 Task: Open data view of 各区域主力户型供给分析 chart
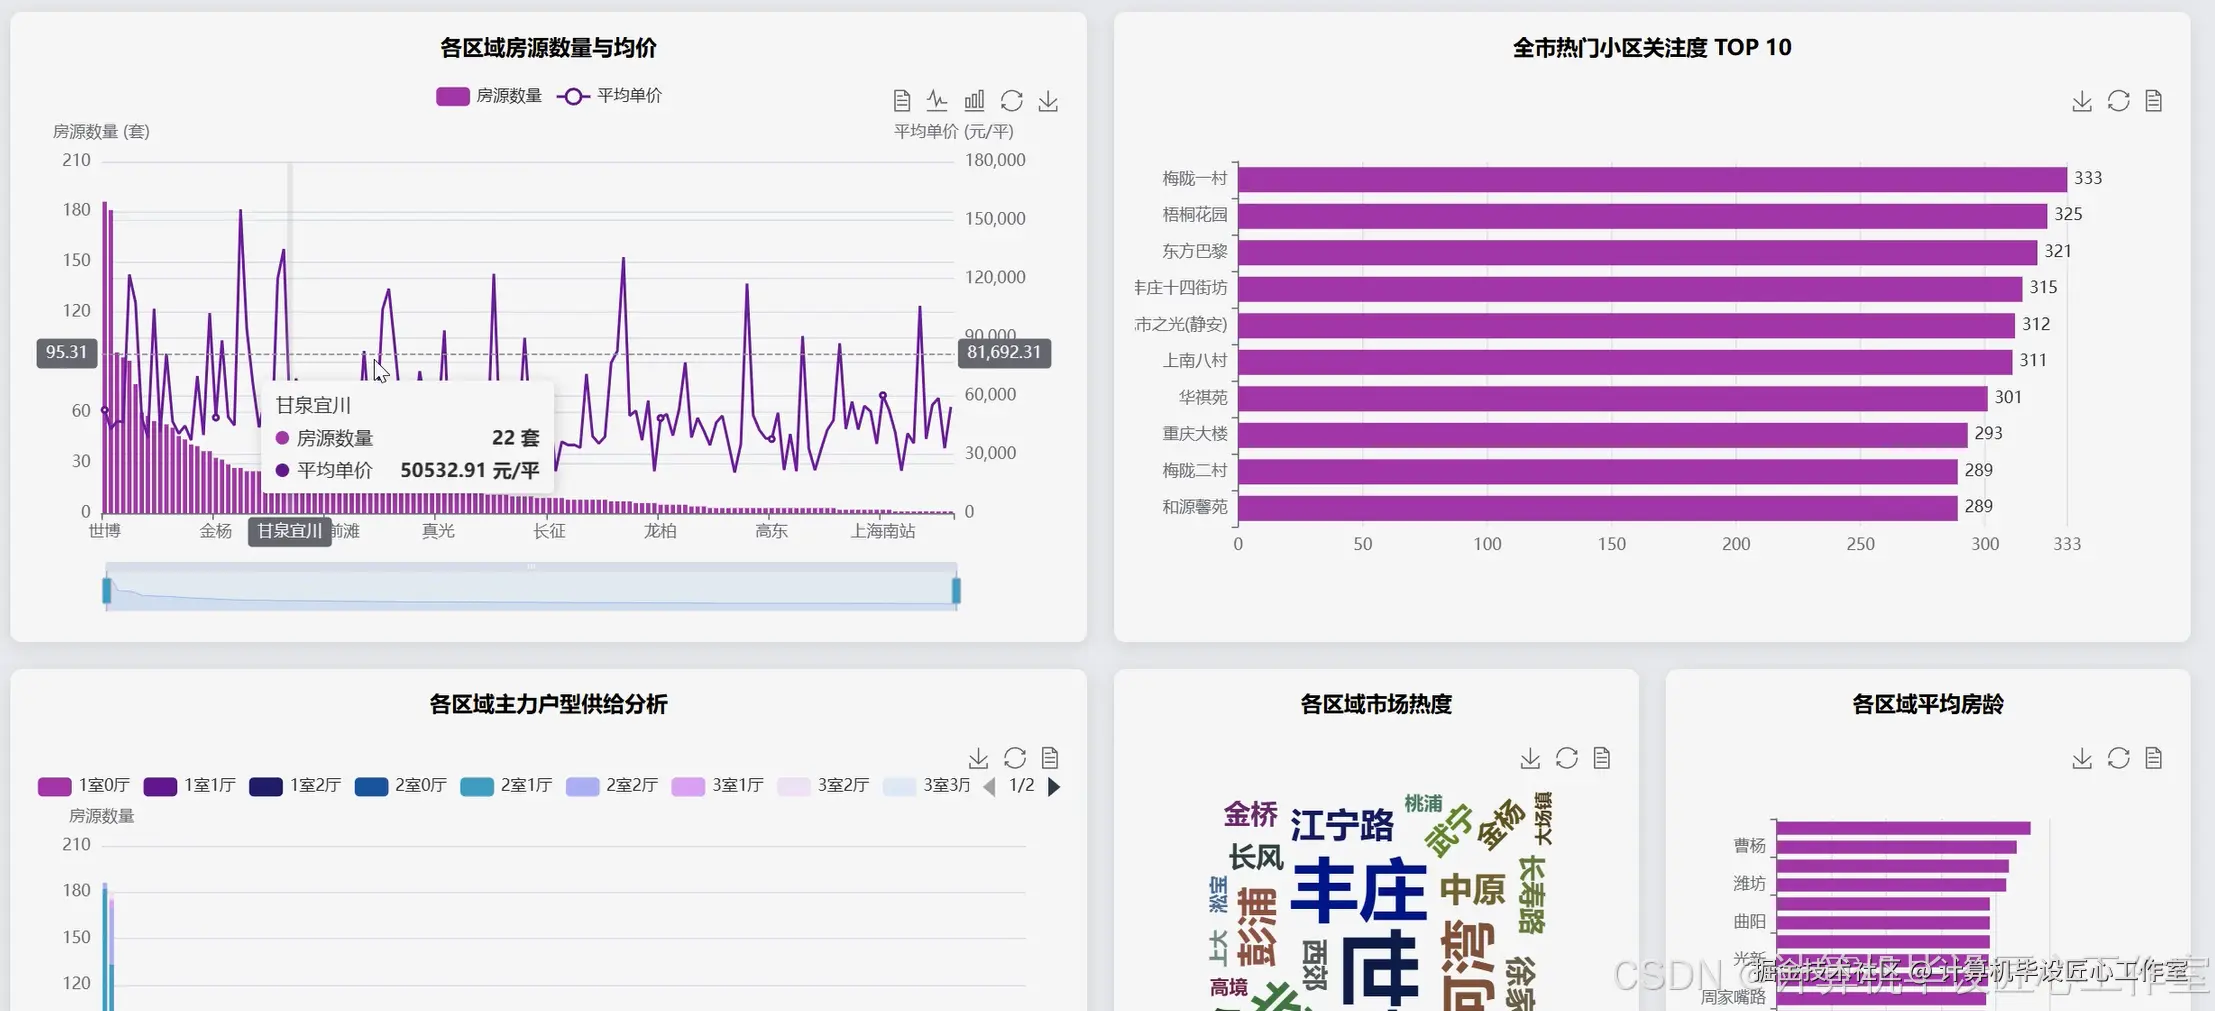pos(1051,757)
